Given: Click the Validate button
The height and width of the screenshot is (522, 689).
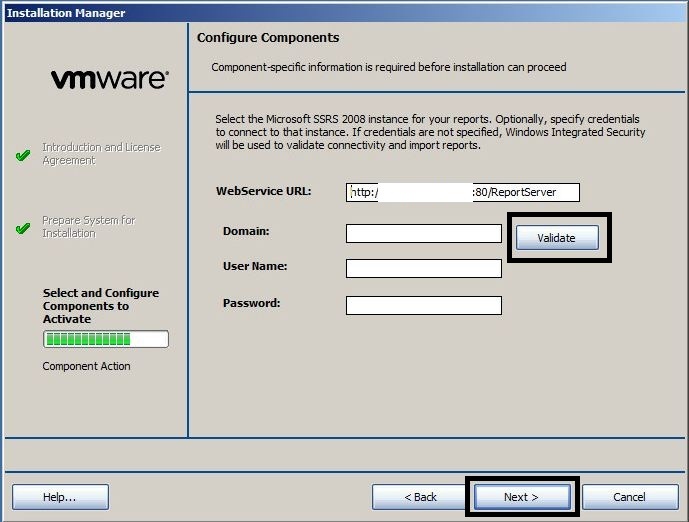Looking at the screenshot, I should coord(557,238).
